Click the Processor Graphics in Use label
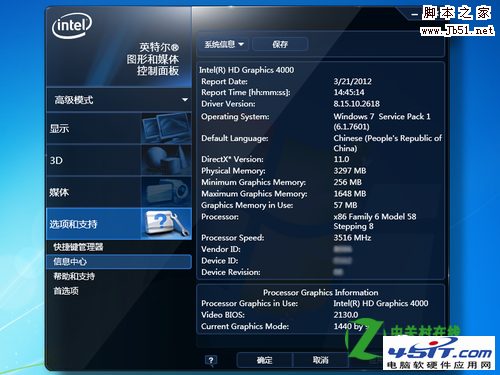 click(250, 303)
